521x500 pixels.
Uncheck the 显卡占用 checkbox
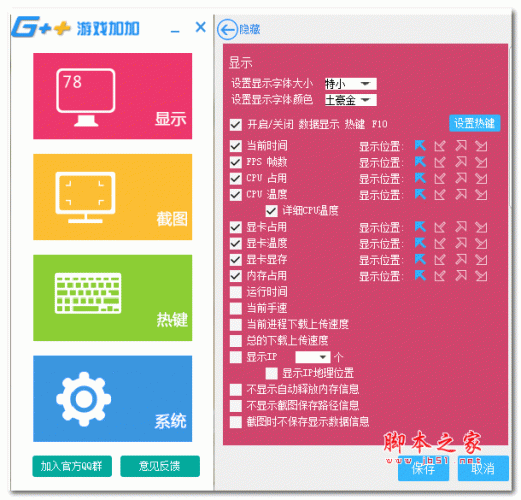tap(236, 227)
